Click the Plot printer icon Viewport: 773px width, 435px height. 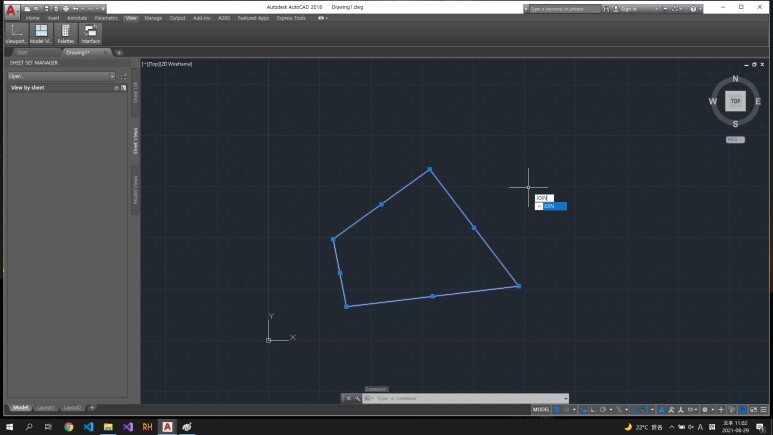(x=66, y=9)
